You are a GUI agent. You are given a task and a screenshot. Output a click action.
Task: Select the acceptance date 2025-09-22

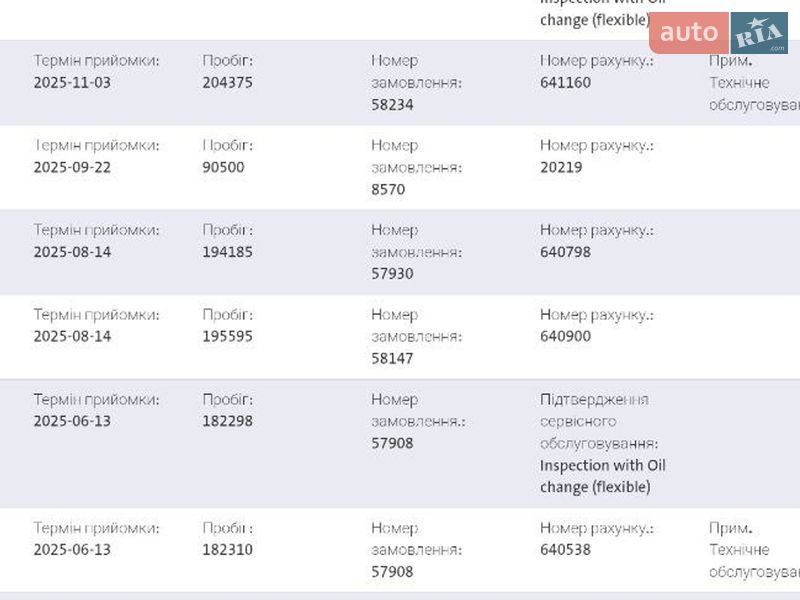tap(72, 167)
